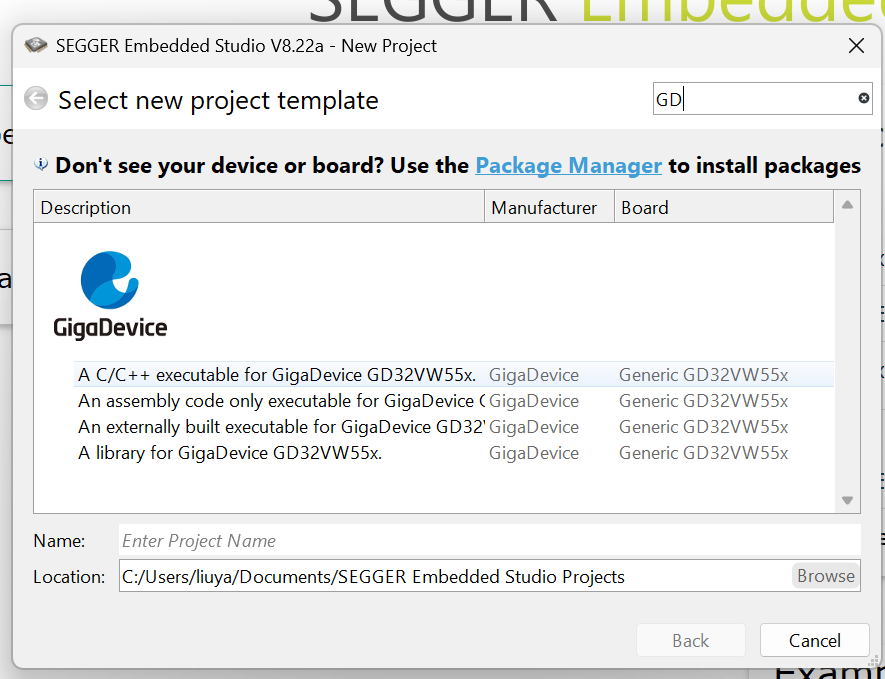Click the project Name input field
The image size is (885, 679).
pos(488,541)
